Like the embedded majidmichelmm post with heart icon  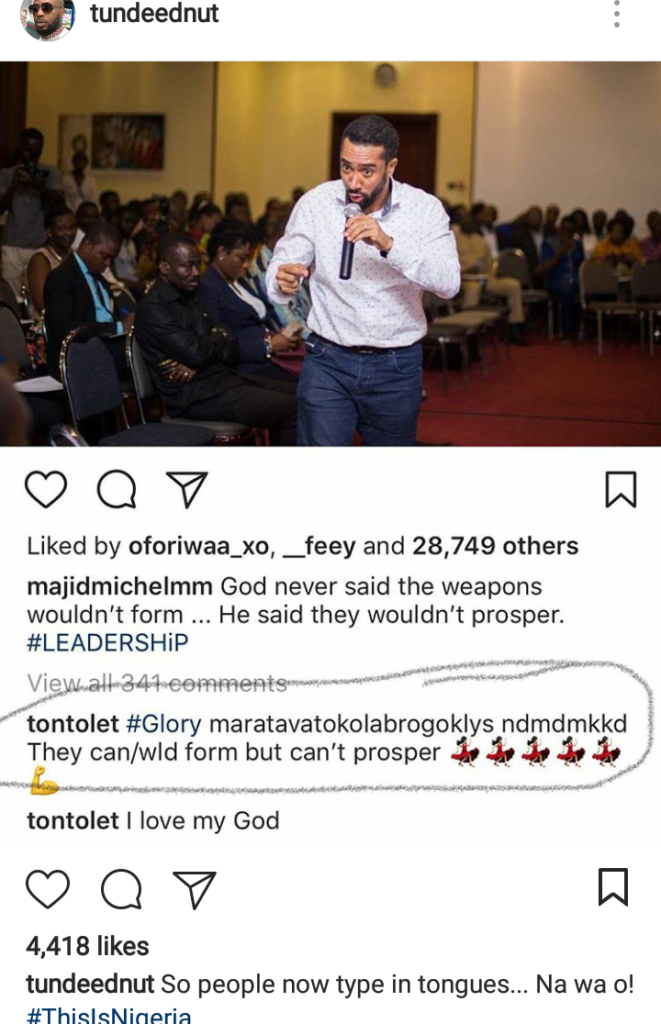(x=46, y=489)
